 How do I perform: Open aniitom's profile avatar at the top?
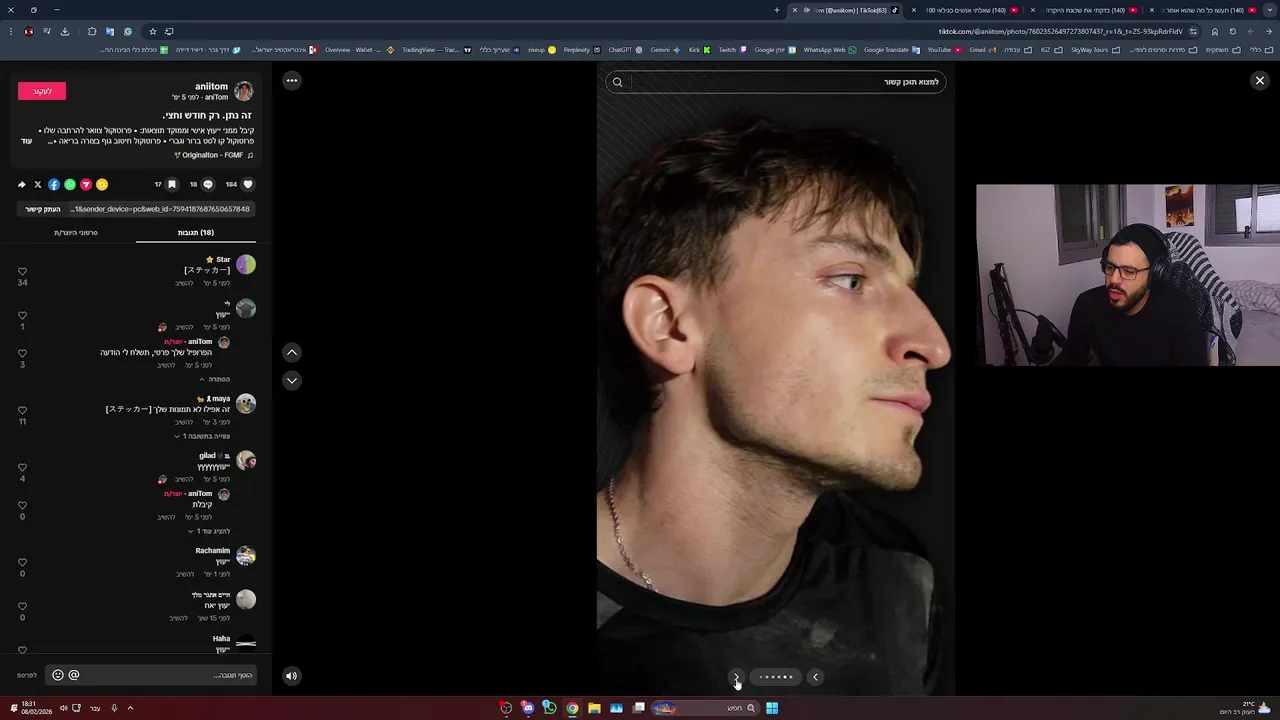point(244,91)
